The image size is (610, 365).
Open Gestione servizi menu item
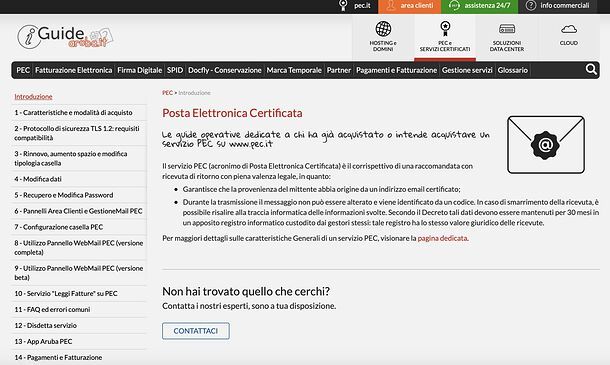(467, 70)
